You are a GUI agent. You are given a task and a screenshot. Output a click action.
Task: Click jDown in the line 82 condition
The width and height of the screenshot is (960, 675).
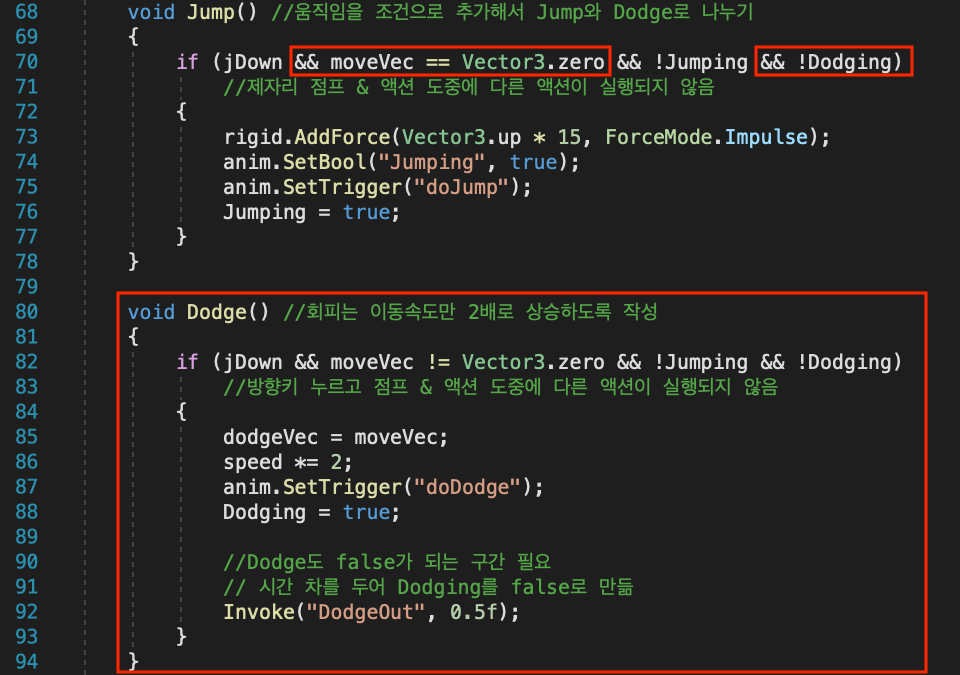pyautogui.click(x=252, y=362)
